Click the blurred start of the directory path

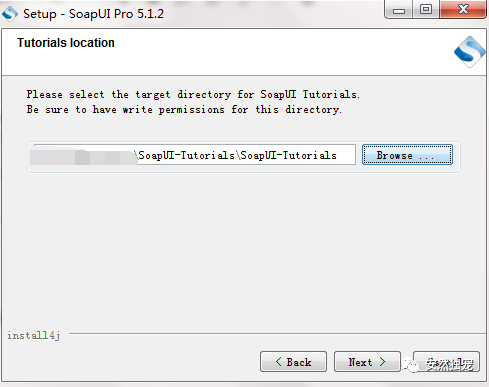click(83, 156)
